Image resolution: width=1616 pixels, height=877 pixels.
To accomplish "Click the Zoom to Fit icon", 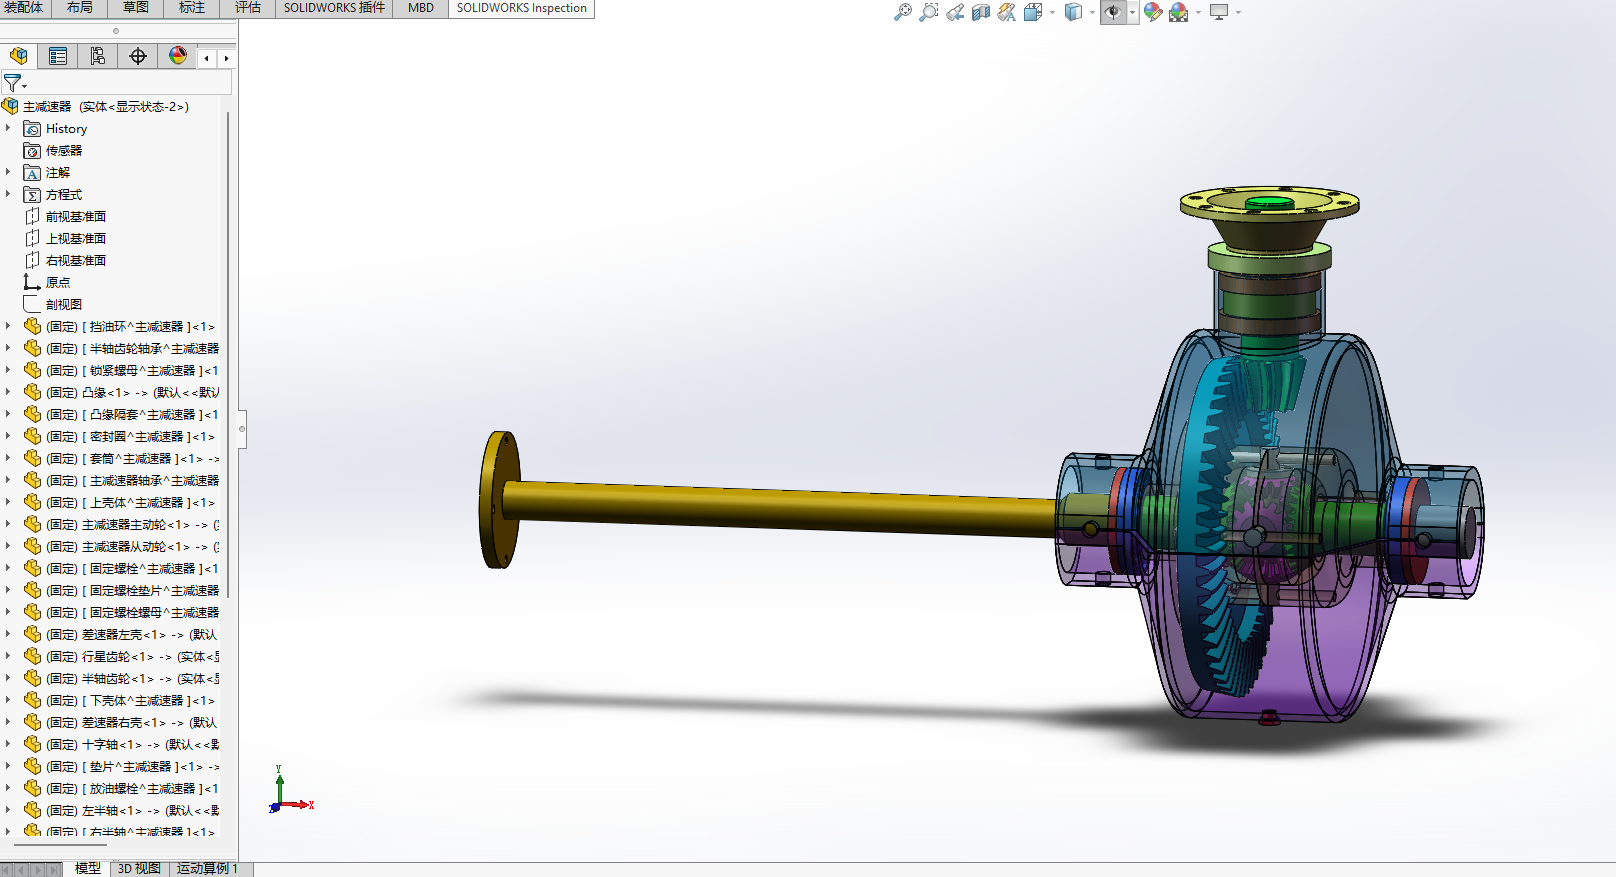I will coord(902,12).
